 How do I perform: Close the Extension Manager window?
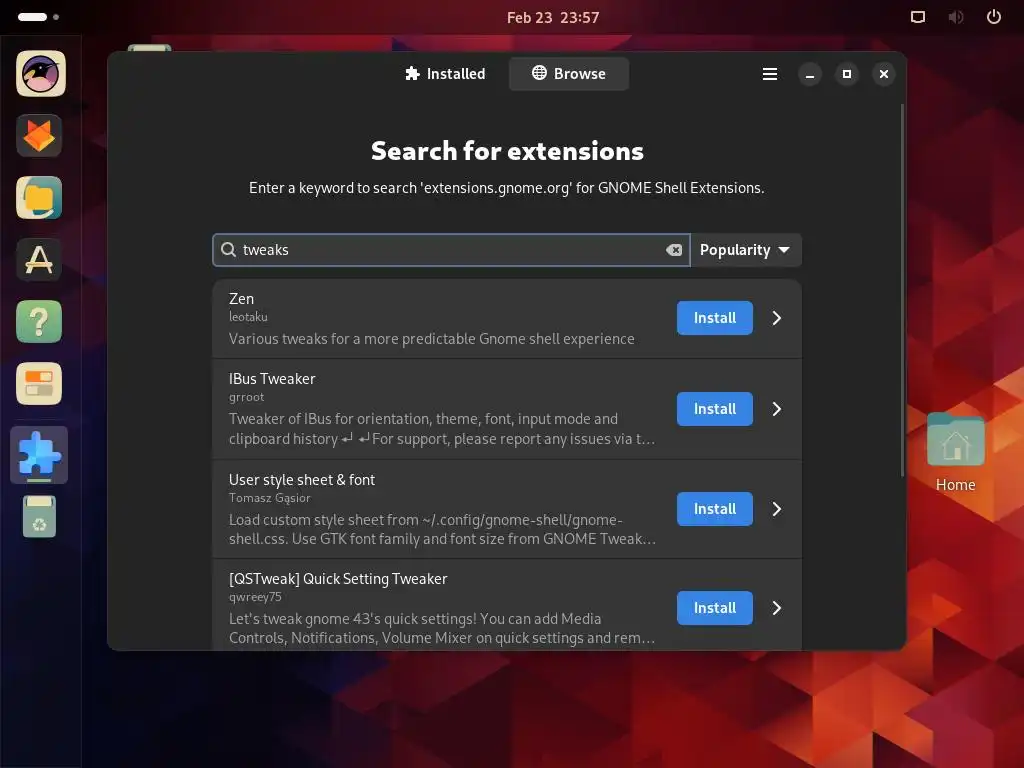[x=884, y=74]
